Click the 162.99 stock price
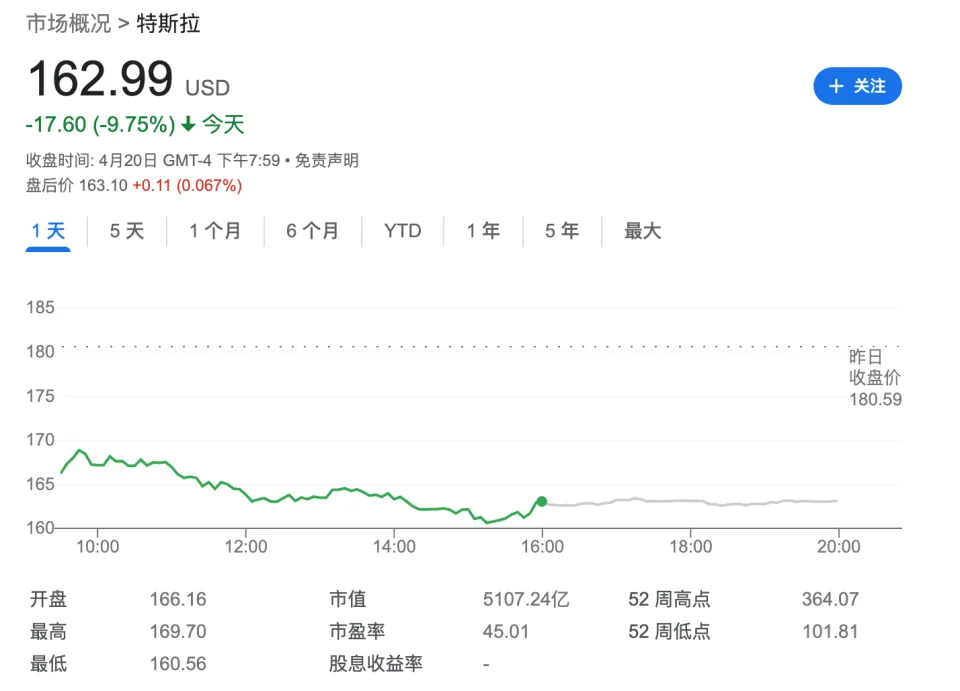This screenshot has height=691, width=960. click(x=100, y=79)
